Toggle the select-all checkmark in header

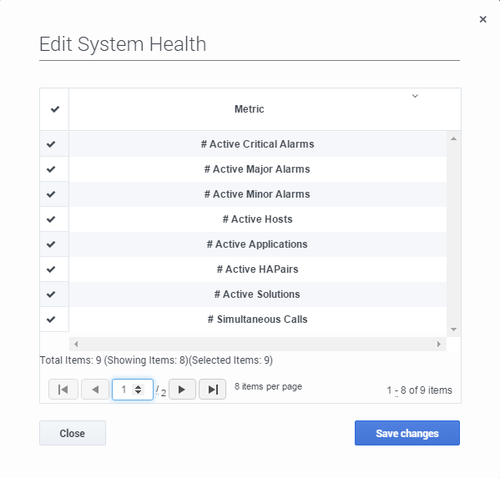(55, 109)
